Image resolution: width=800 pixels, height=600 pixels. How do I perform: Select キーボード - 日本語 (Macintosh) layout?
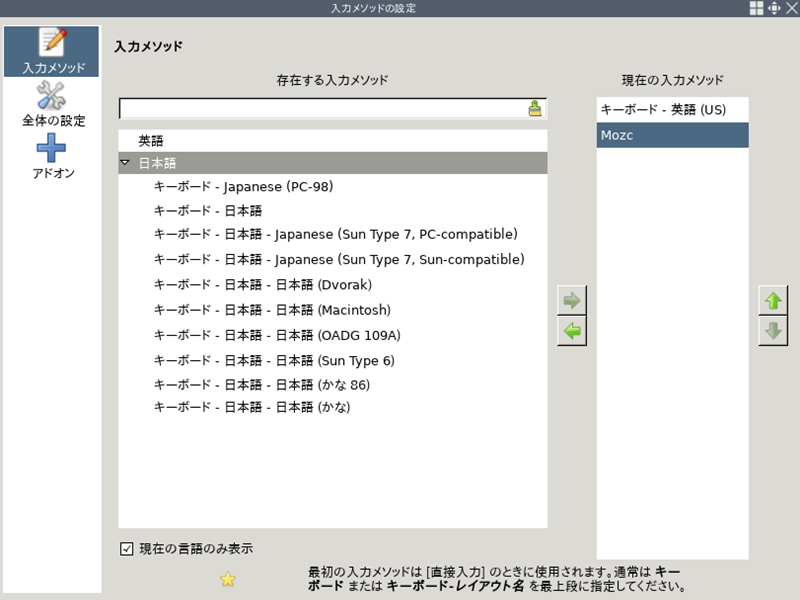click(272, 310)
